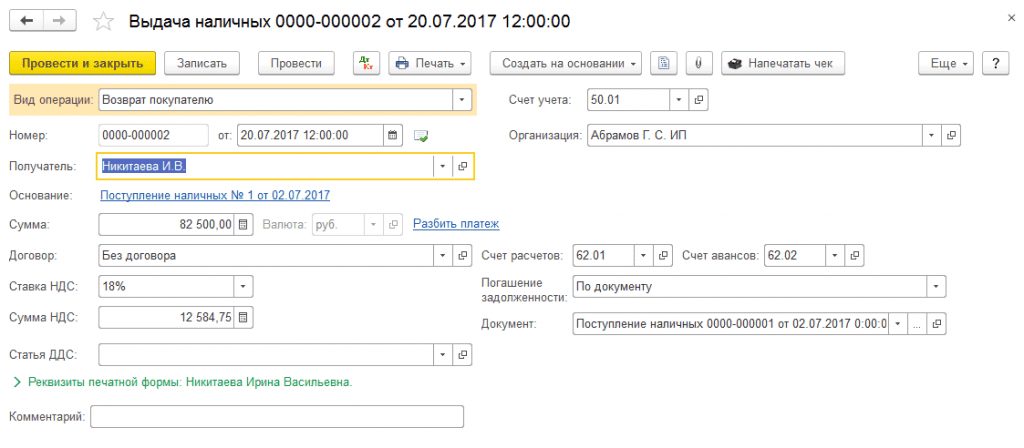The image size is (1024, 448).
Task: Expand Погашение задолженности dropdown
Action: (936, 286)
